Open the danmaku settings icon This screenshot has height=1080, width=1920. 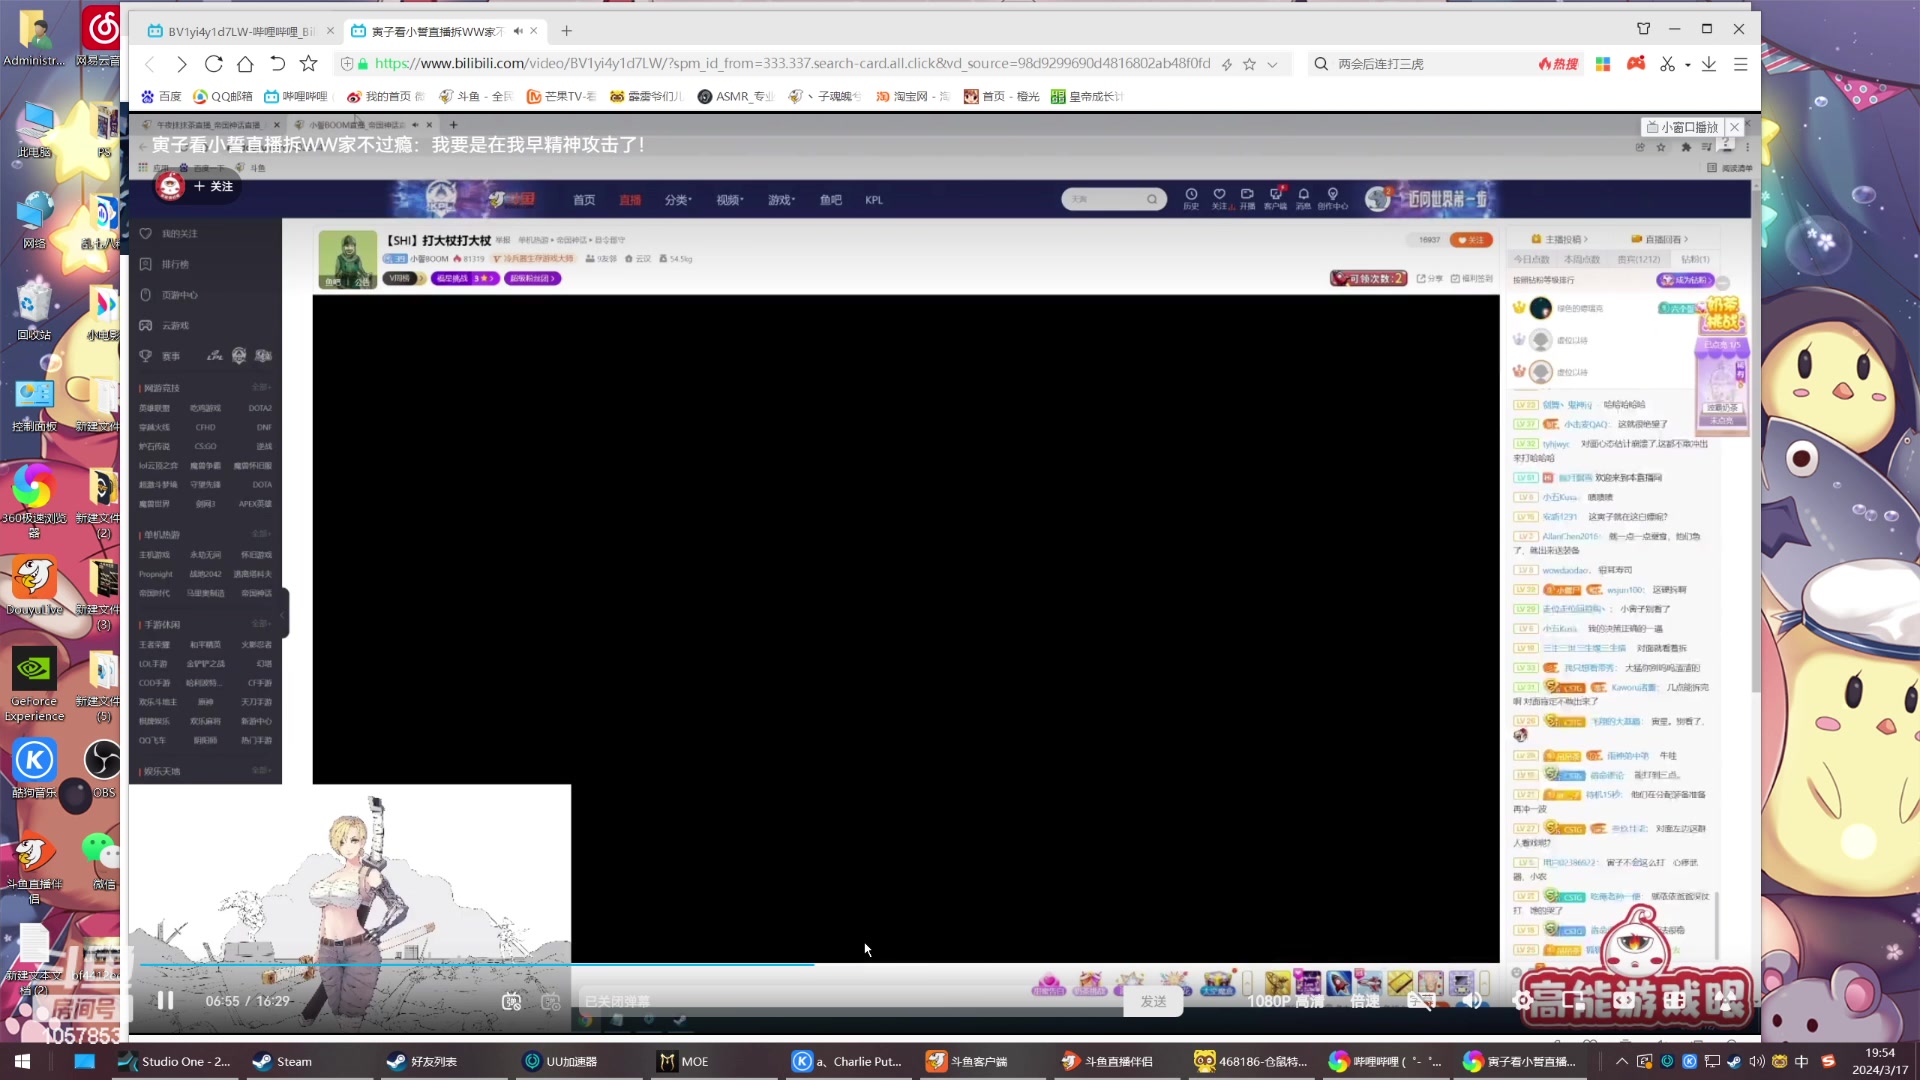550,1002
